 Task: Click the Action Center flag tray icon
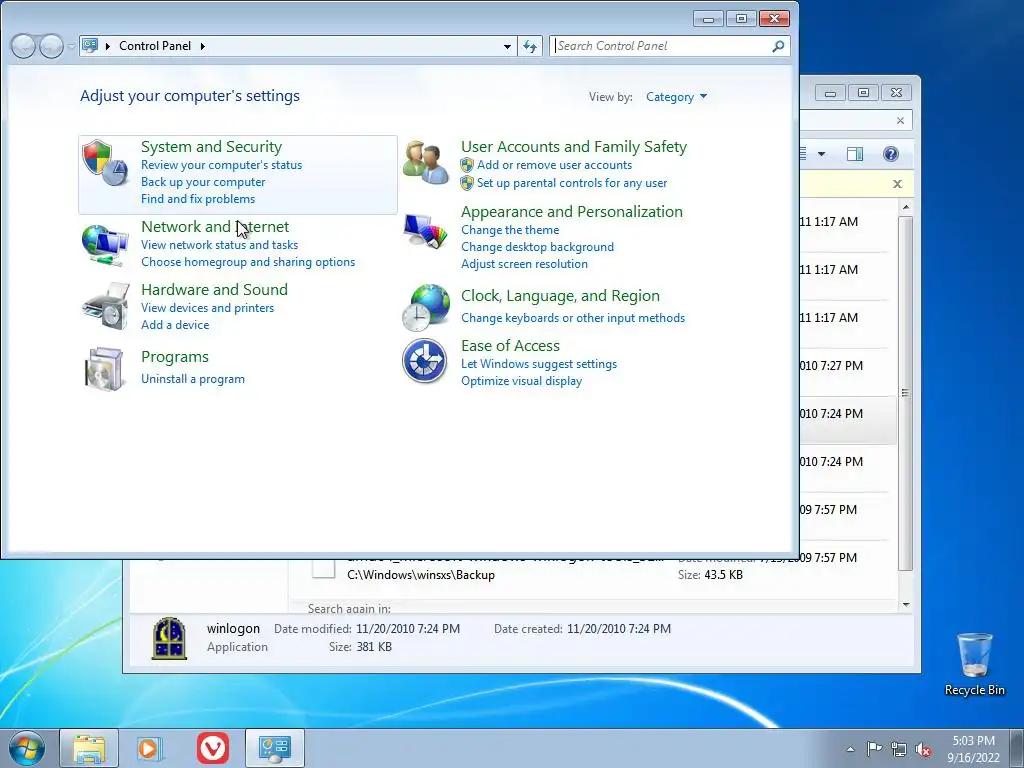point(874,749)
